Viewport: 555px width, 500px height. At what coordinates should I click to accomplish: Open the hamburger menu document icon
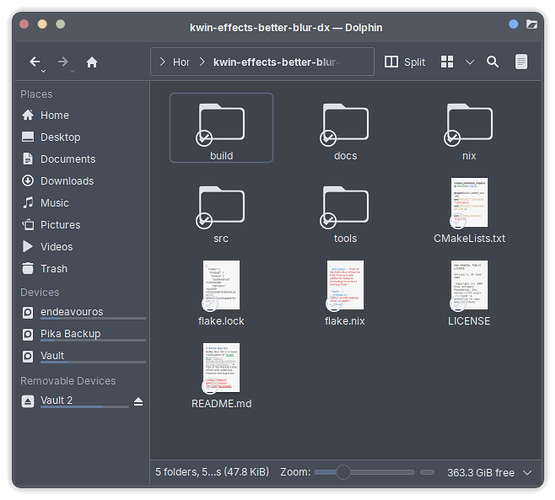tap(521, 62)
